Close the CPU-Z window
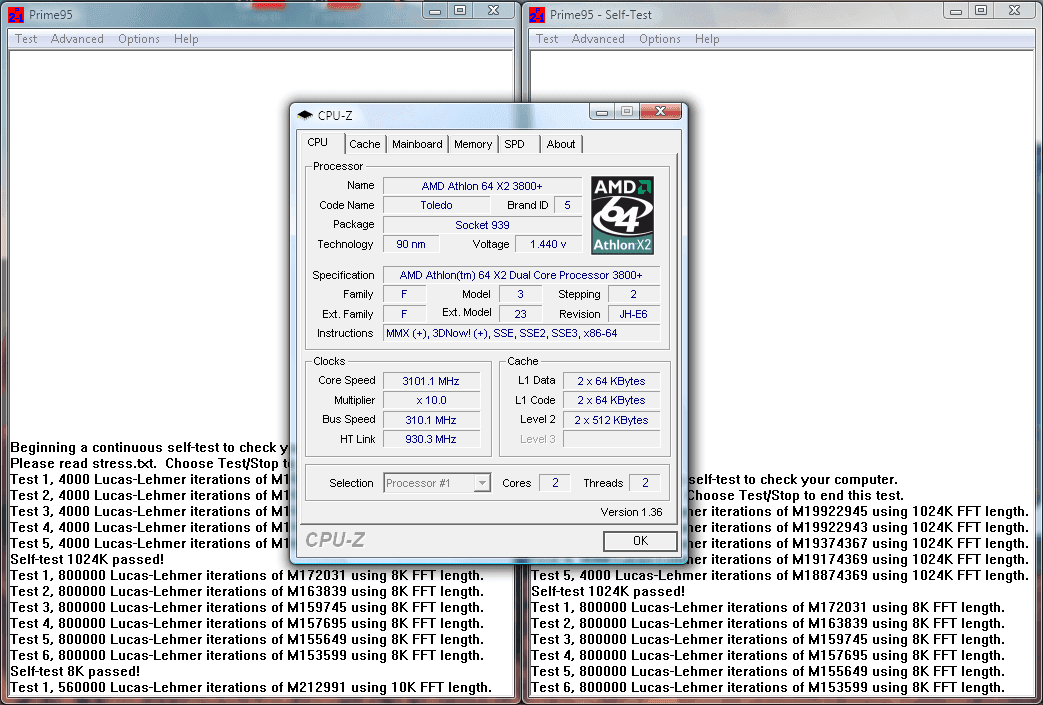Screen dimensions: 1043x705 (x=660, y=111)
